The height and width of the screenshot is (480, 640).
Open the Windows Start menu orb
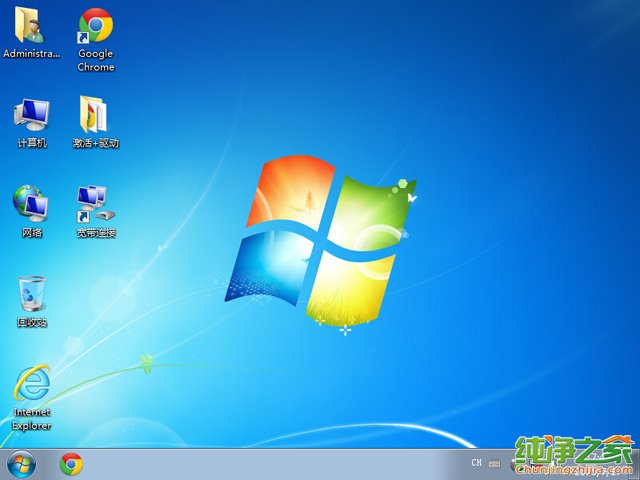[x=21, y=464]
